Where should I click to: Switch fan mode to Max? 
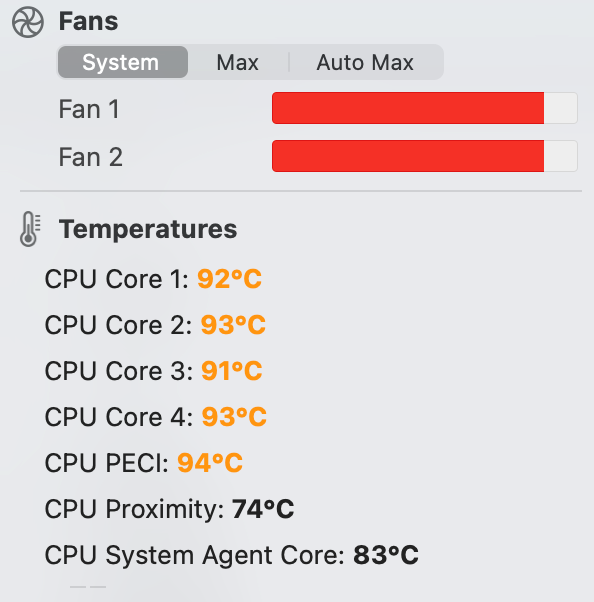(x=237, y=62)
